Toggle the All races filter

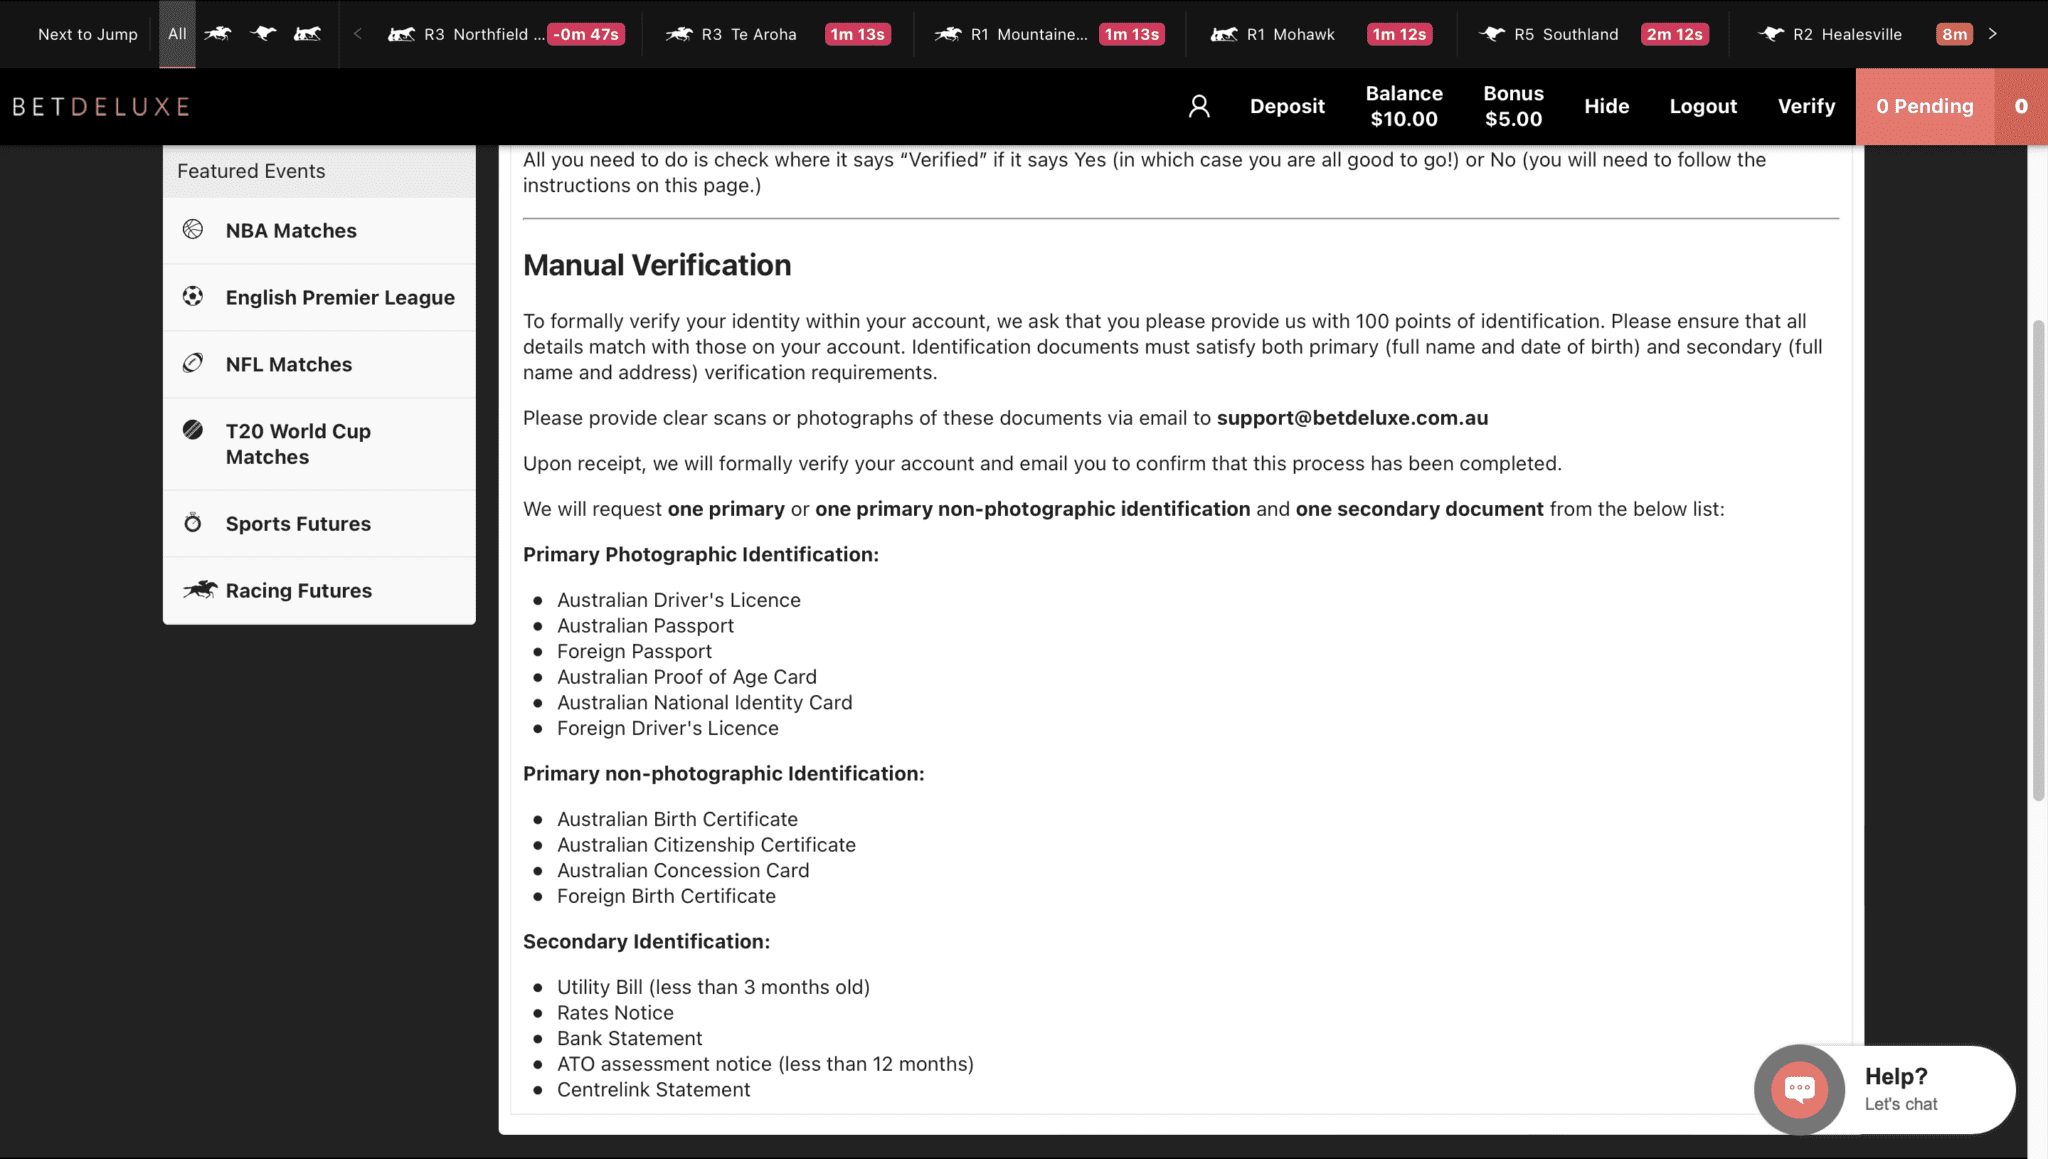pyautogui.click(x=177, y=34)
